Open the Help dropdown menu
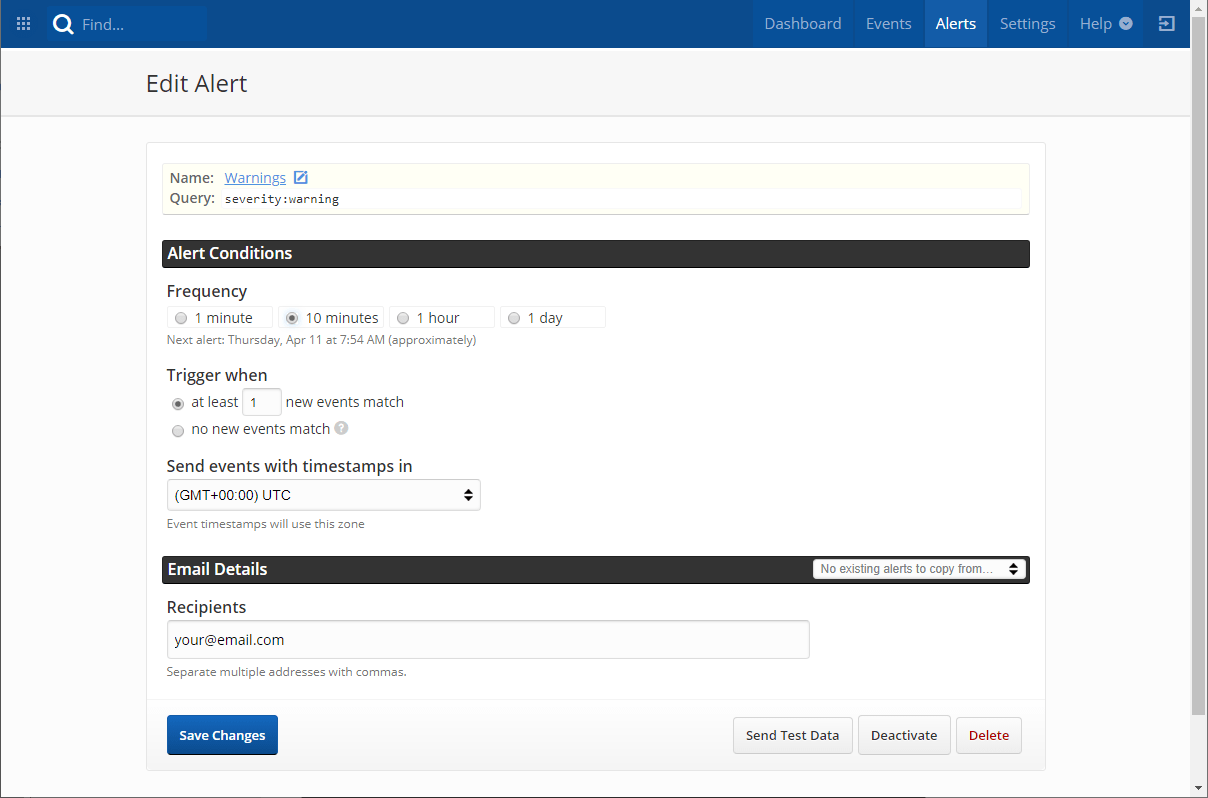Image resolution: width=1208 pixels, height=798 pixels. click(x=1105, y=24)
